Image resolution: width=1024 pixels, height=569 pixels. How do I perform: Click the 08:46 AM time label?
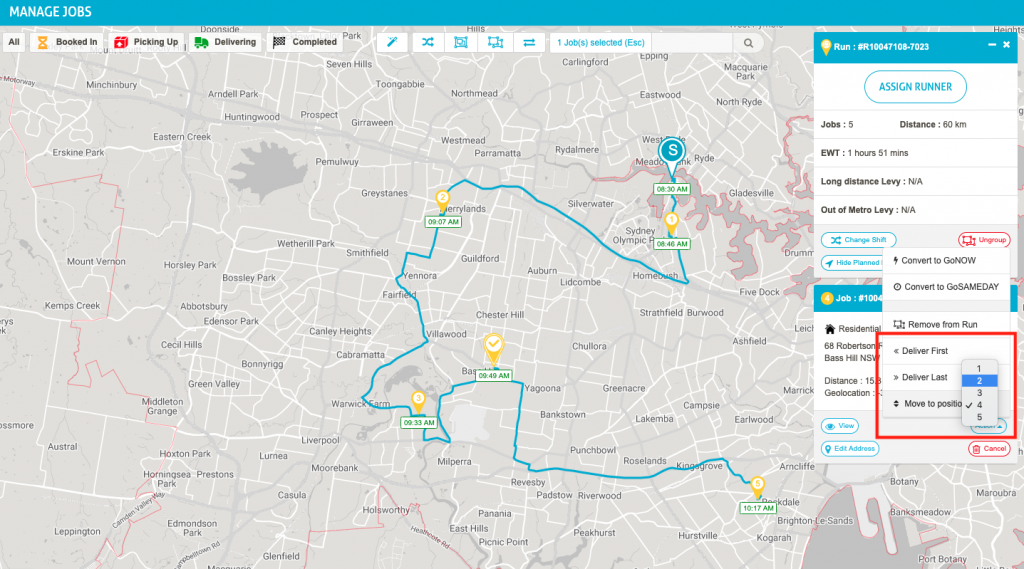point(672,244)
